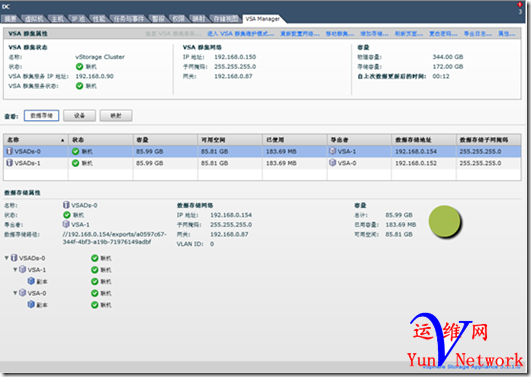Click VSADs-1 datastore icon in table row
Screen dimensions: 531x377
9,163
